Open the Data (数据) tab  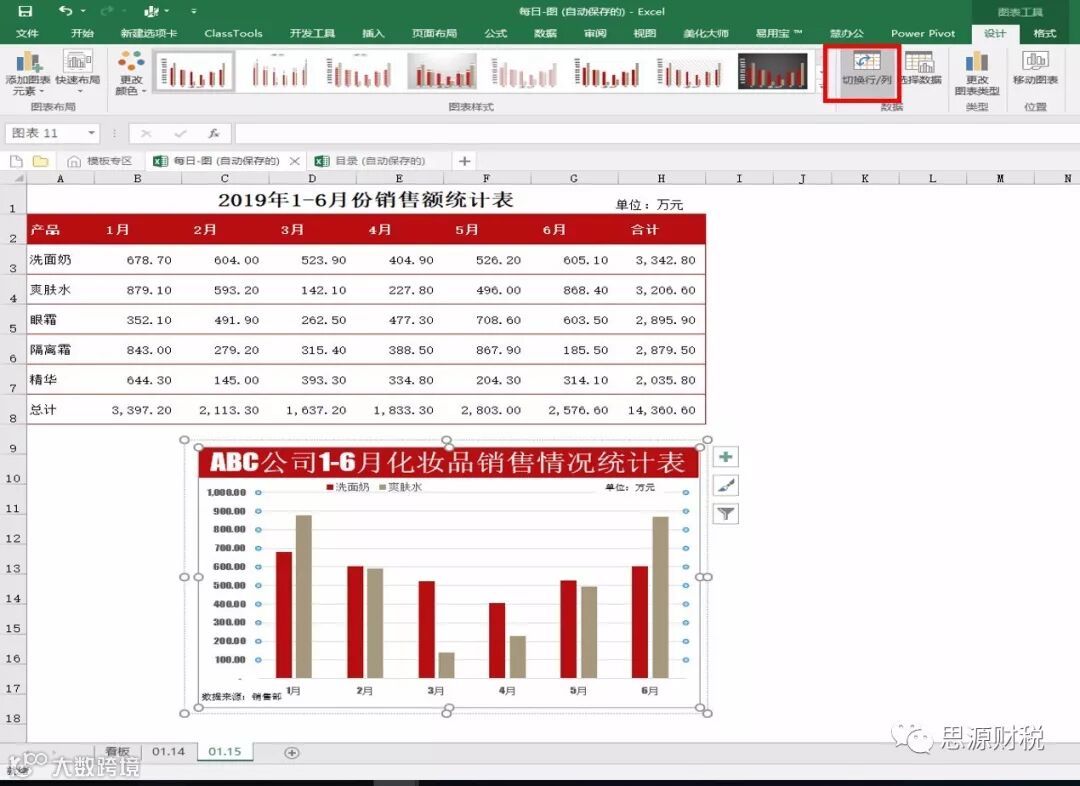click(x=545, y=33)
